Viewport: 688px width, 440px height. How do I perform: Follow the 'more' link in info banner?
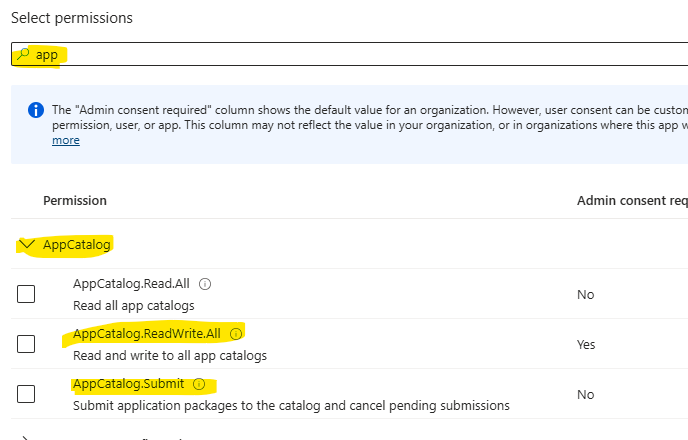(66, 141)
